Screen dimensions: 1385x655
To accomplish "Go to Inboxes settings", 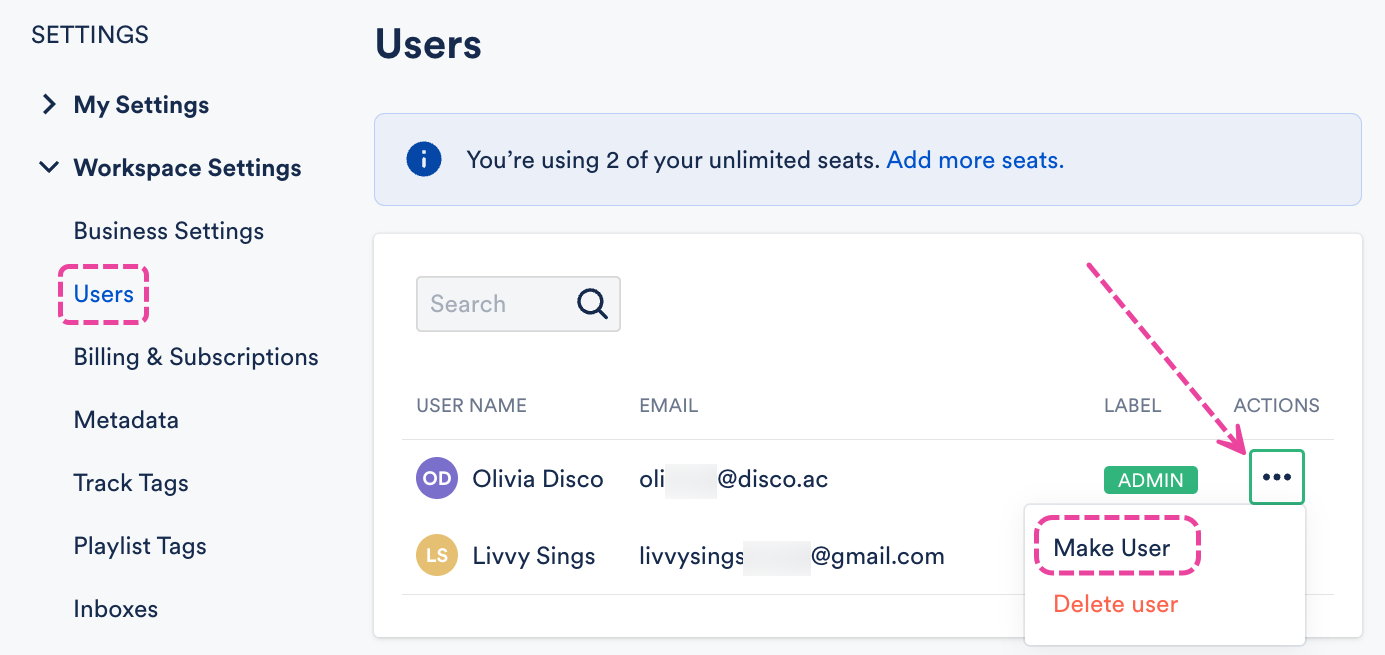I will (x=116, y=609).
